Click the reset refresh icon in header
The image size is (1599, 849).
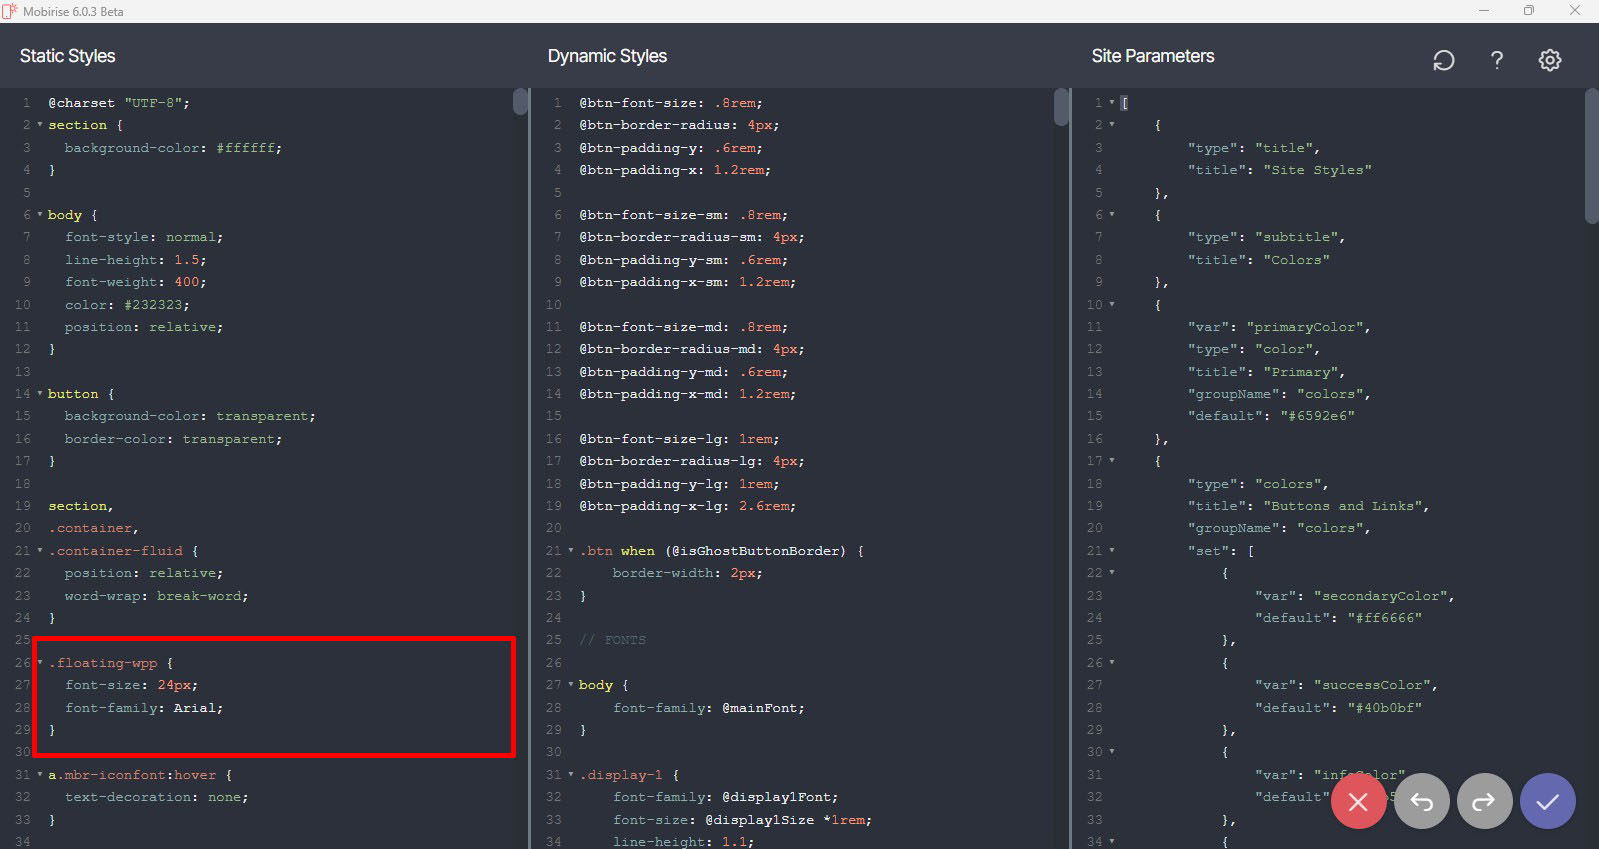[1443, 60]
